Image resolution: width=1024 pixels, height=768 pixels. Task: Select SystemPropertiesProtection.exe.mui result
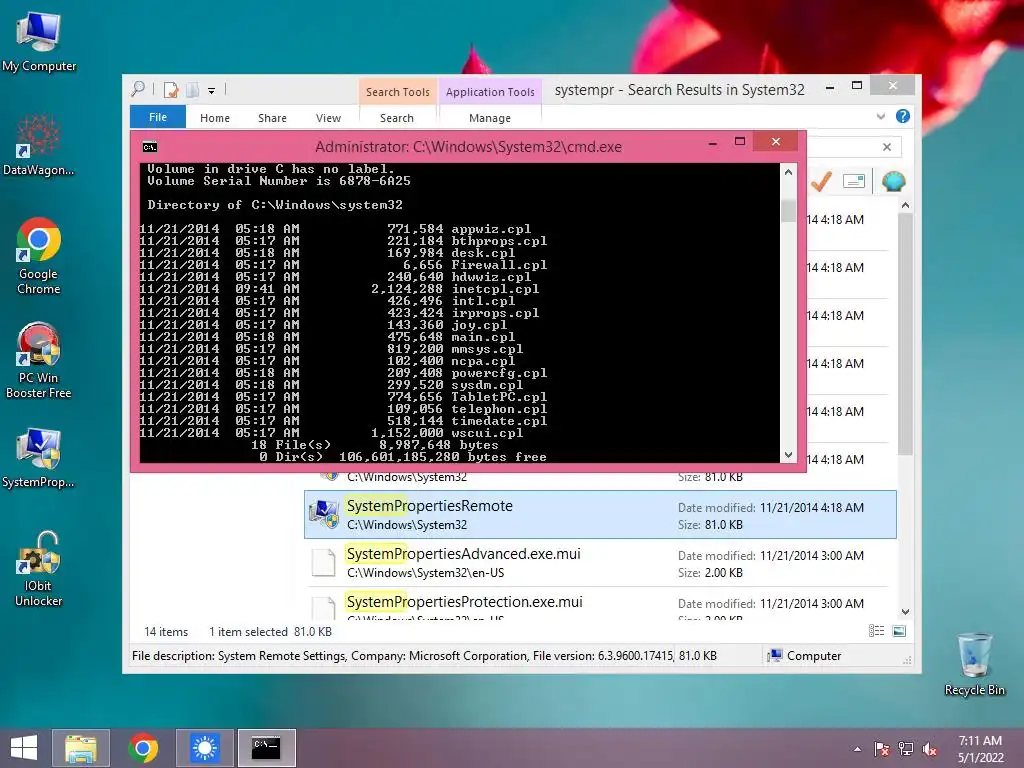point(600,604)
